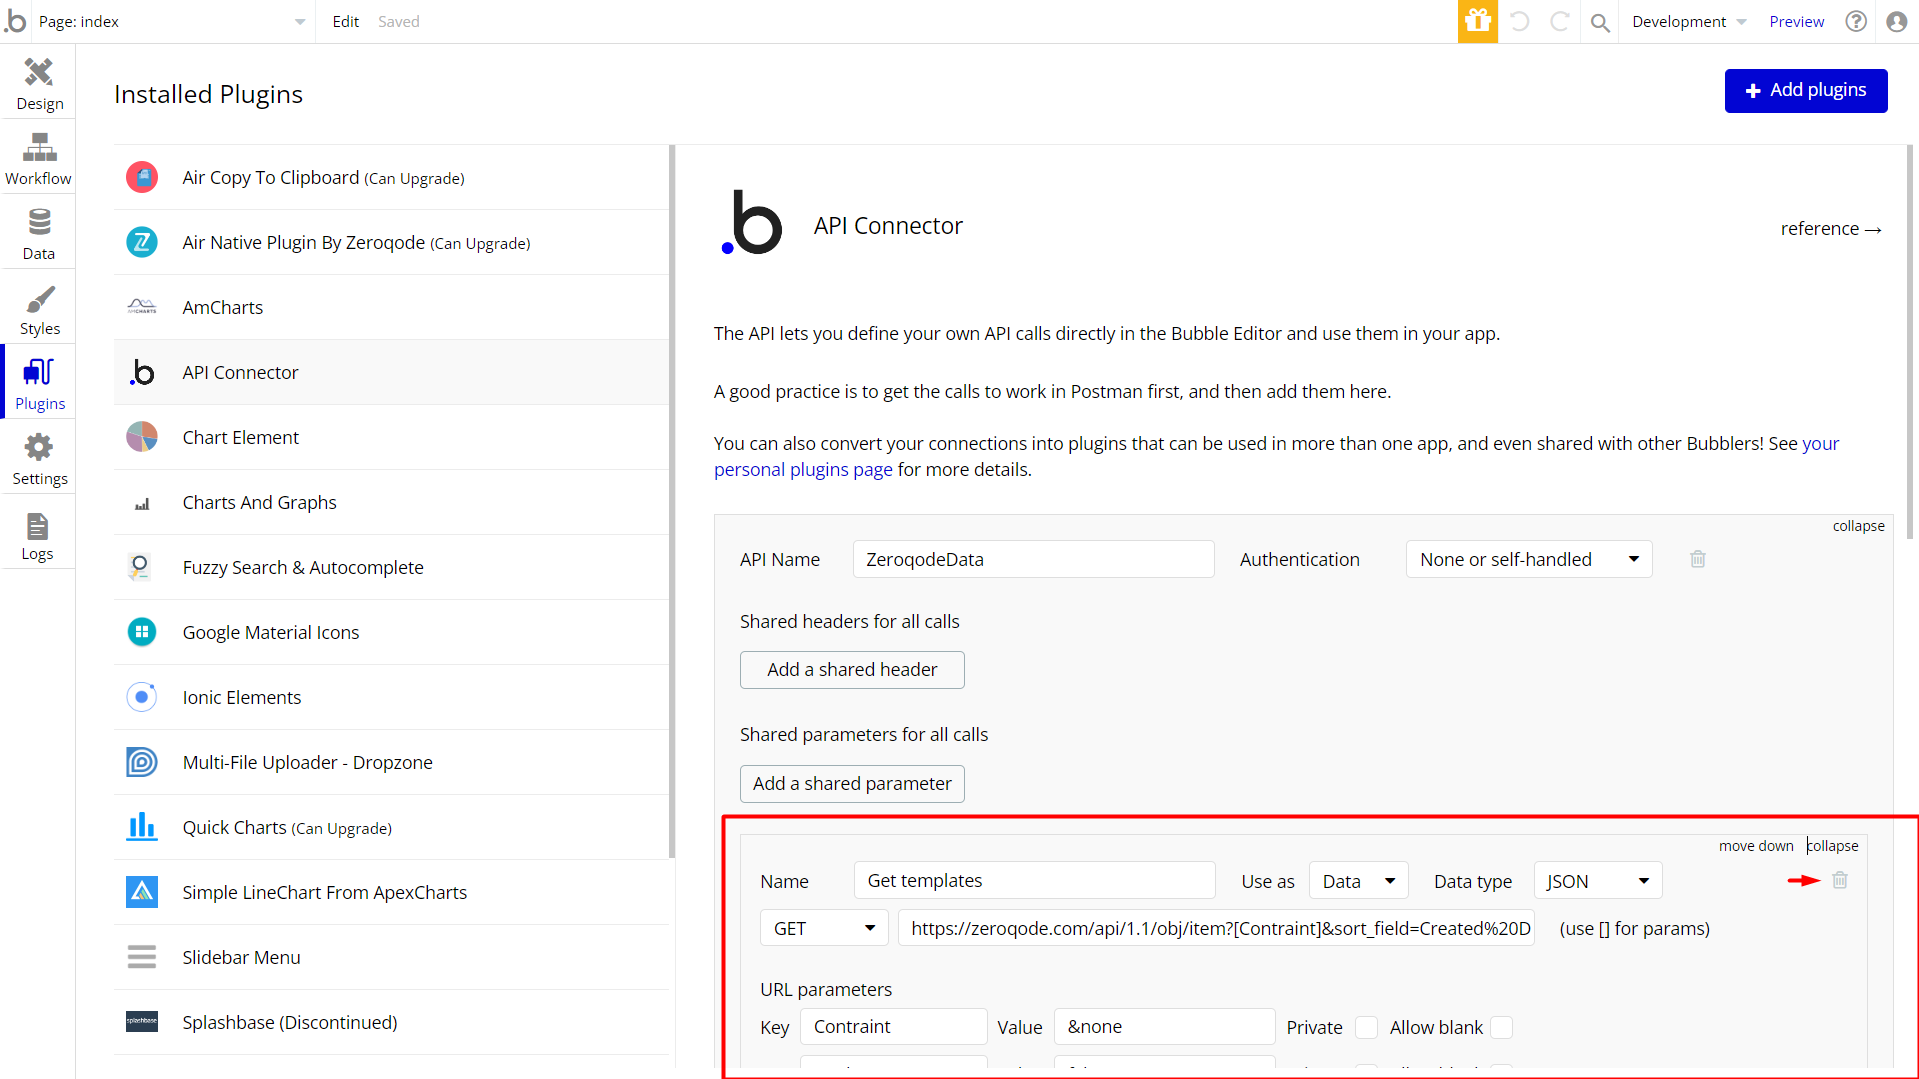This screenshot has width=1919, height=1079.
Task: Select the Chart Element plugin icon
Action: pos(142,437)
